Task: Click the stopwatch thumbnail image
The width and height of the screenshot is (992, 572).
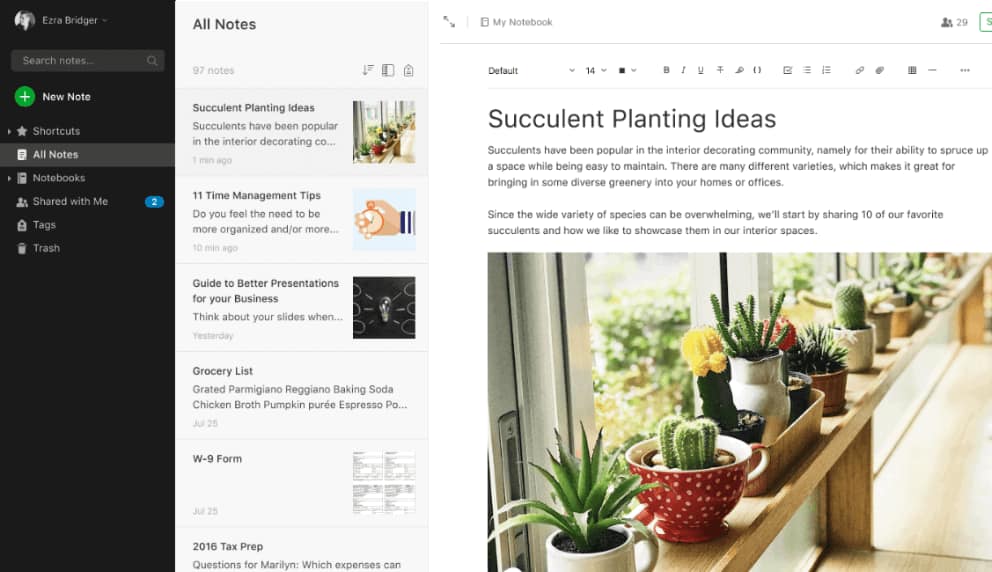Action: coord(384,220)
